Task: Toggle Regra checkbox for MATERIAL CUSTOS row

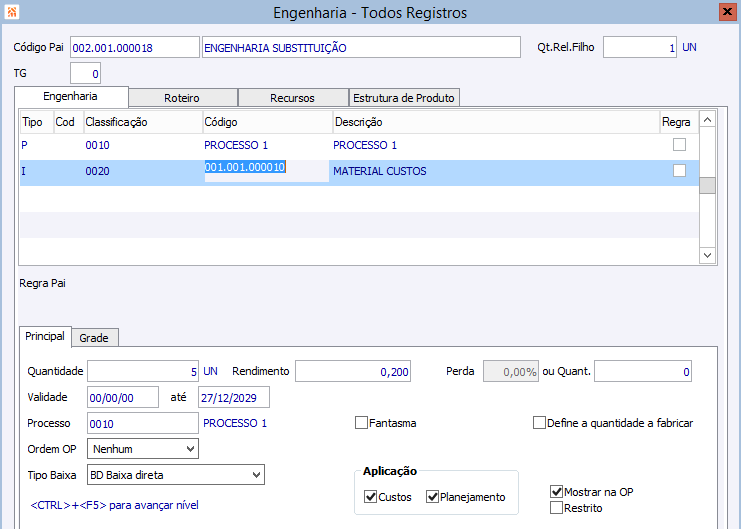Action: click(x=680, y=171)
